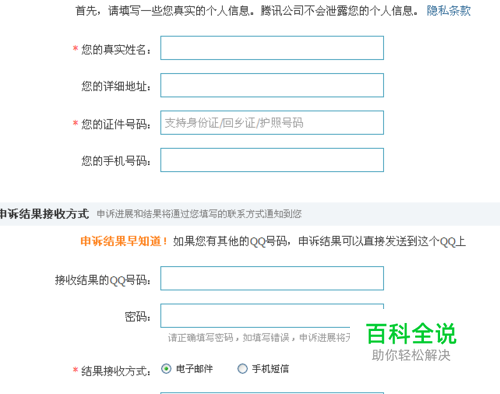Select the 您的手机号码 input box
Image resolution: width=500 pixels, height=394 pixels.
tap(272, 160)
